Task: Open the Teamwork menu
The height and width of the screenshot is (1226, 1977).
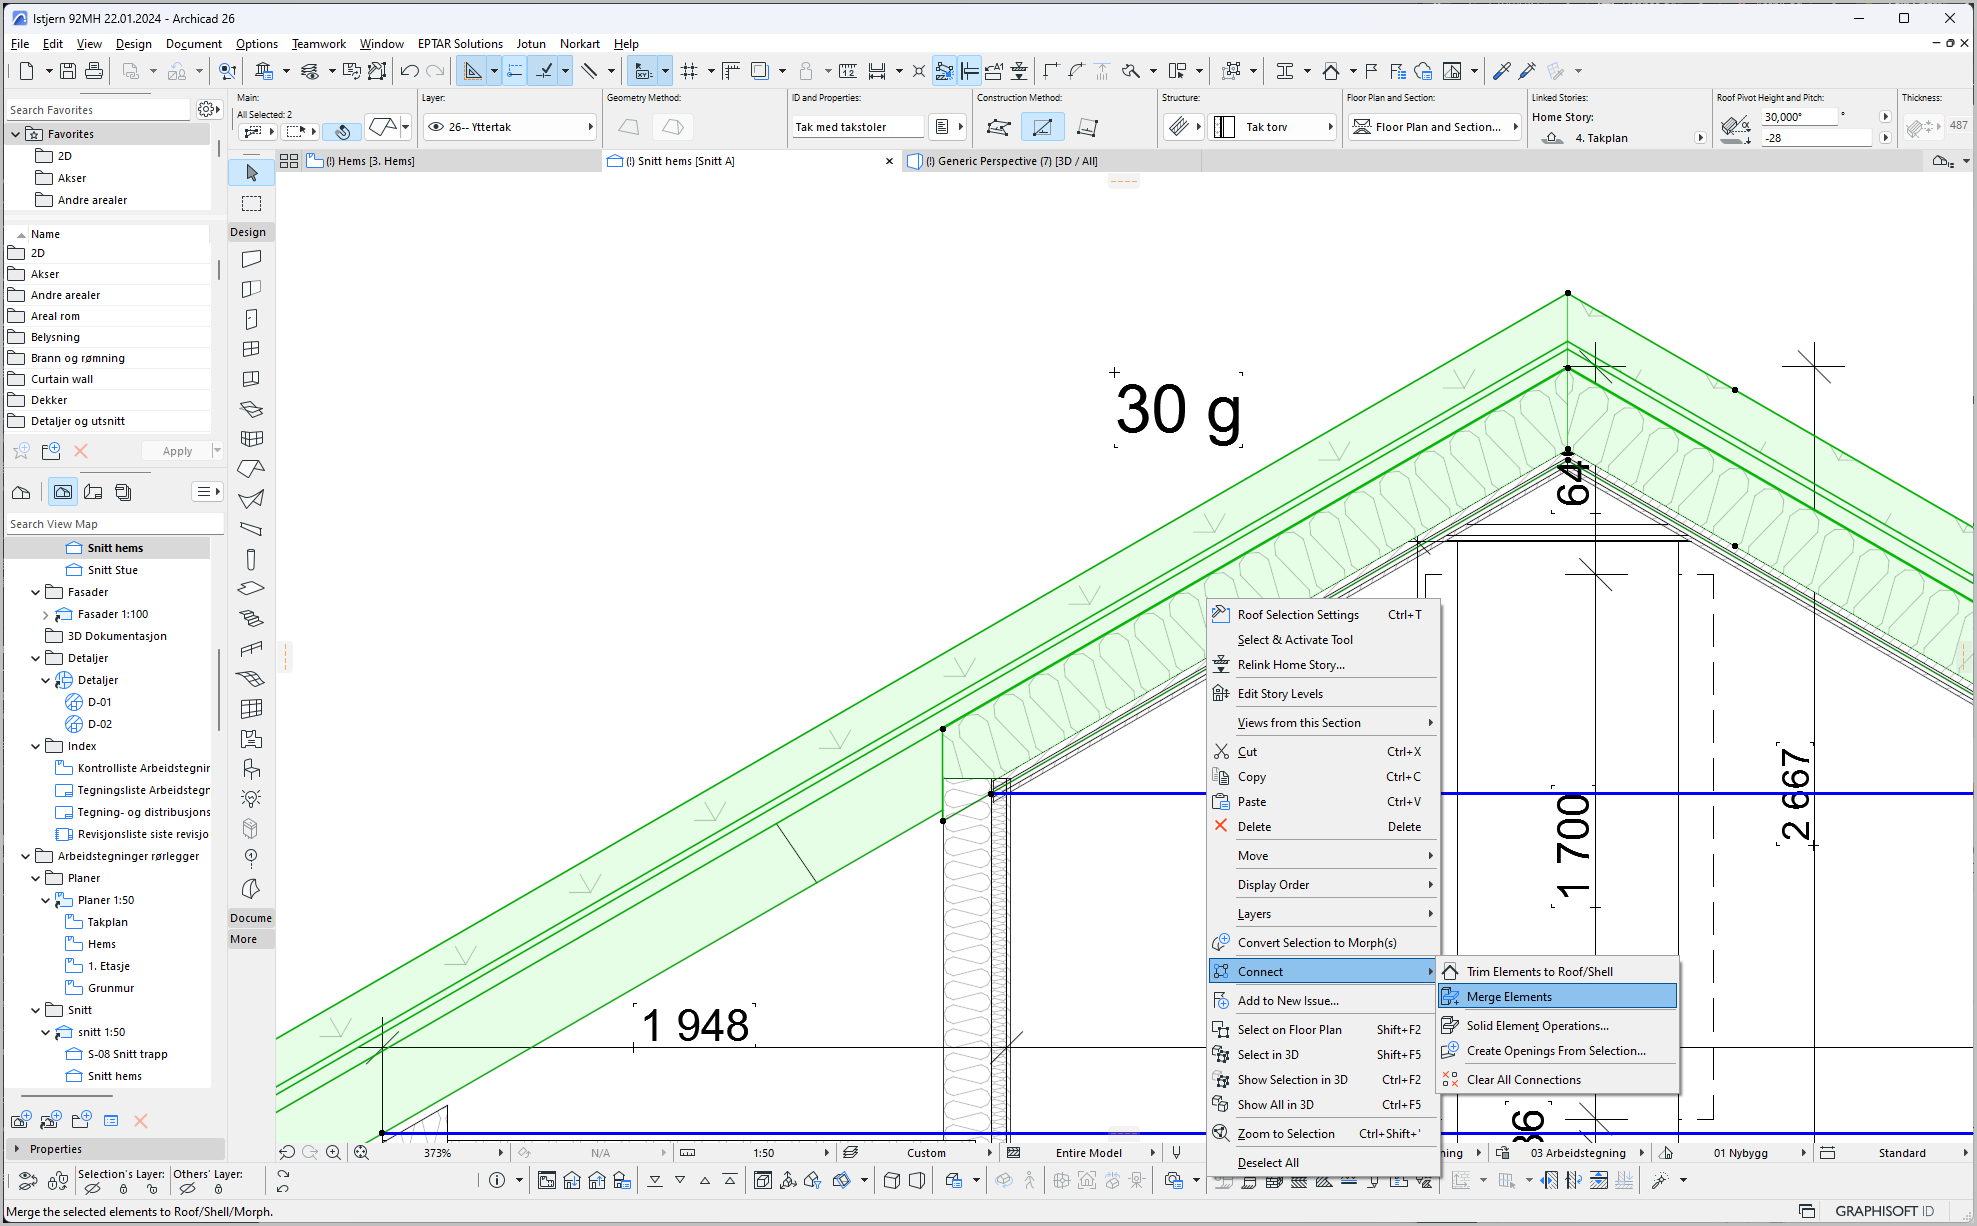Action: click(x=318, y=44)
